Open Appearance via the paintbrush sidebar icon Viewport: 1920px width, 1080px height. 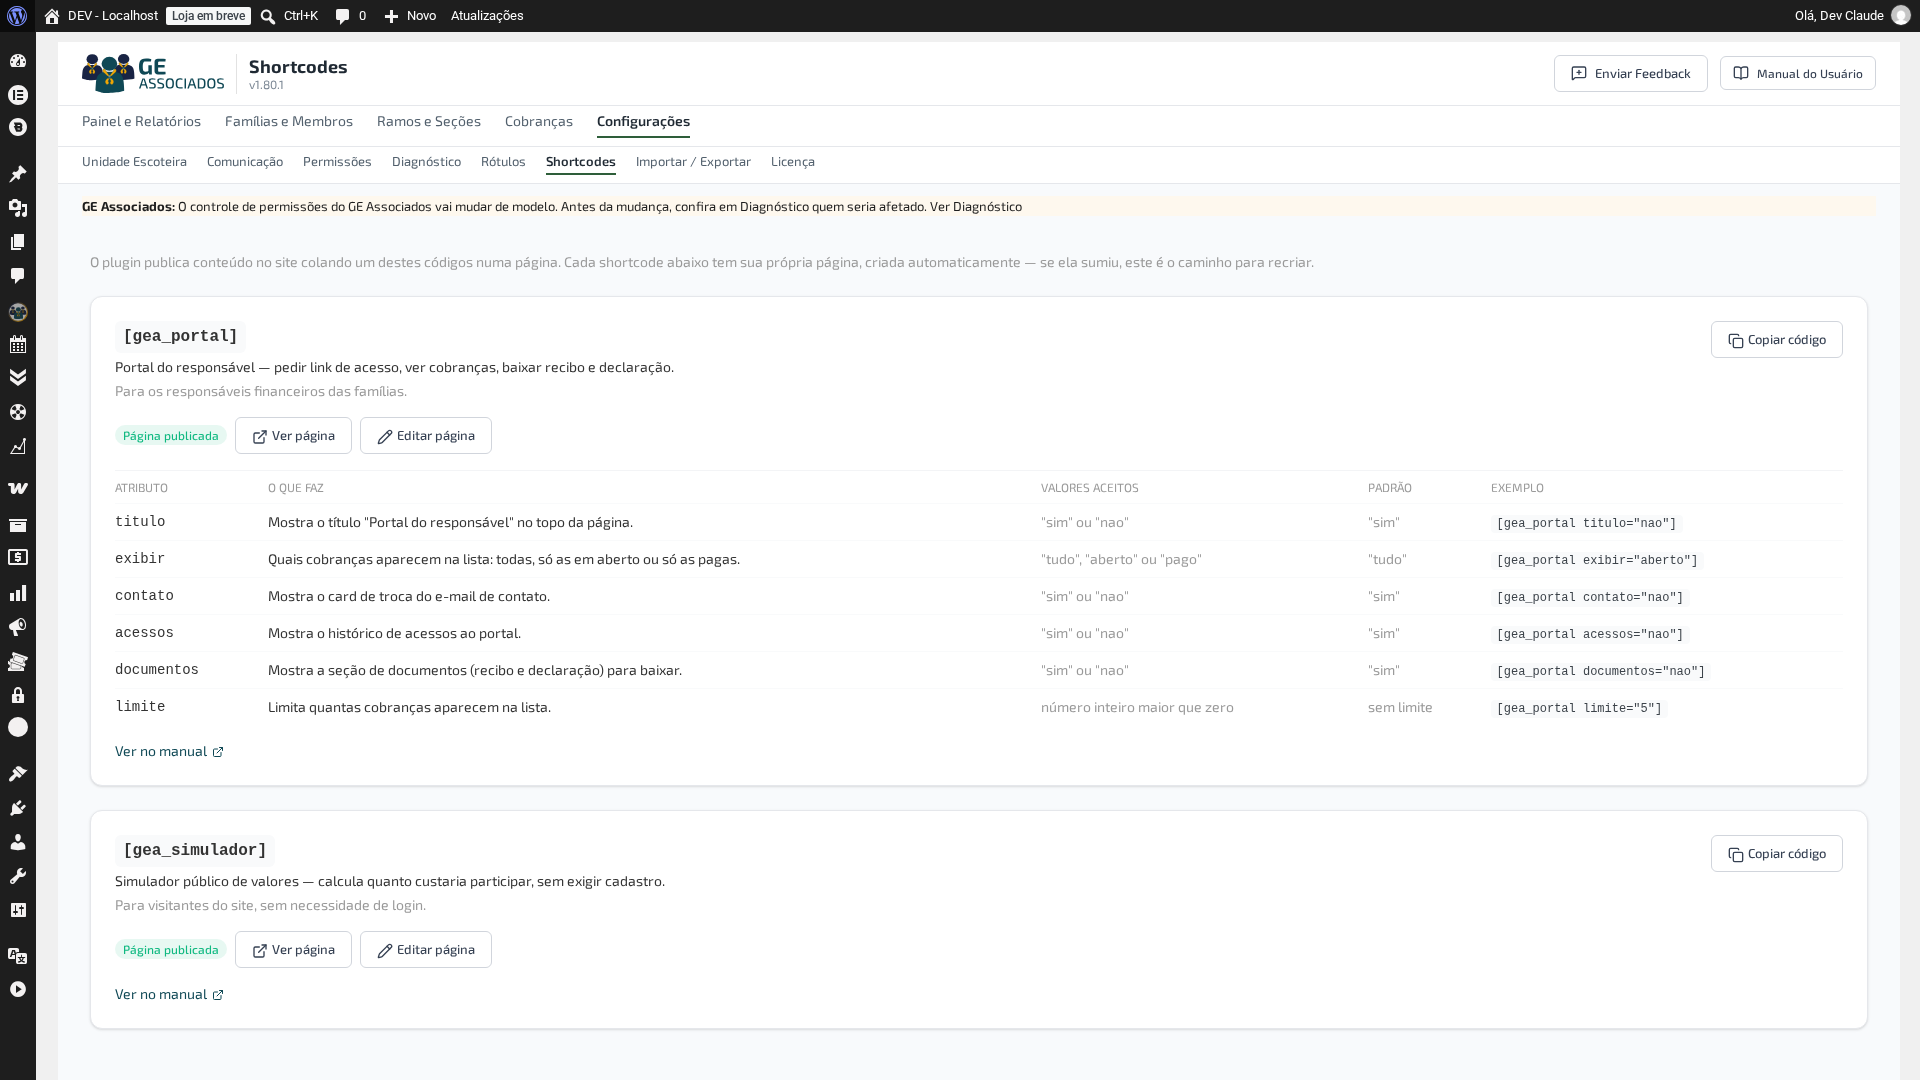coord(18,774)
